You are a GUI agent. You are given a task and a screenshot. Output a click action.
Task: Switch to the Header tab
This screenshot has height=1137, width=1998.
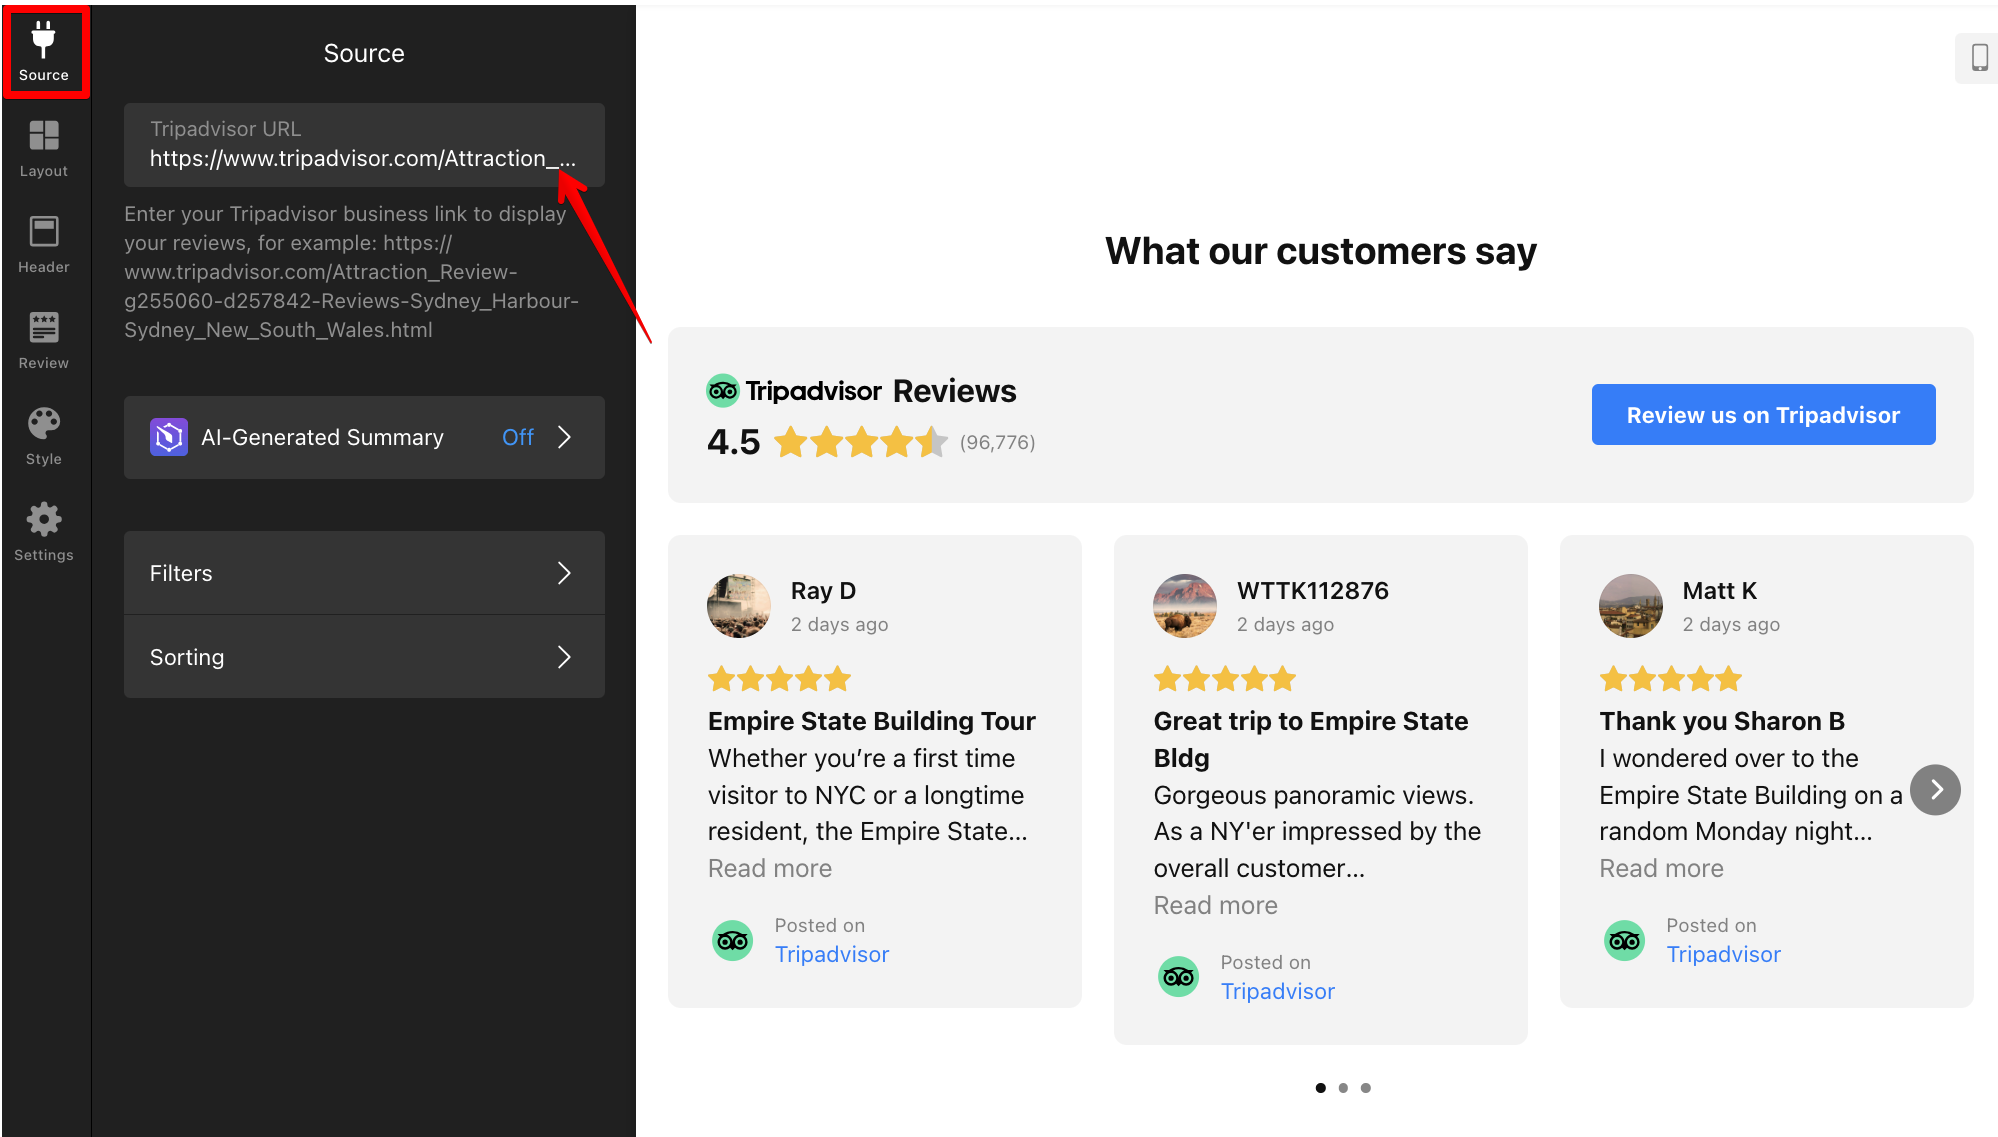[x=44, y=244]
